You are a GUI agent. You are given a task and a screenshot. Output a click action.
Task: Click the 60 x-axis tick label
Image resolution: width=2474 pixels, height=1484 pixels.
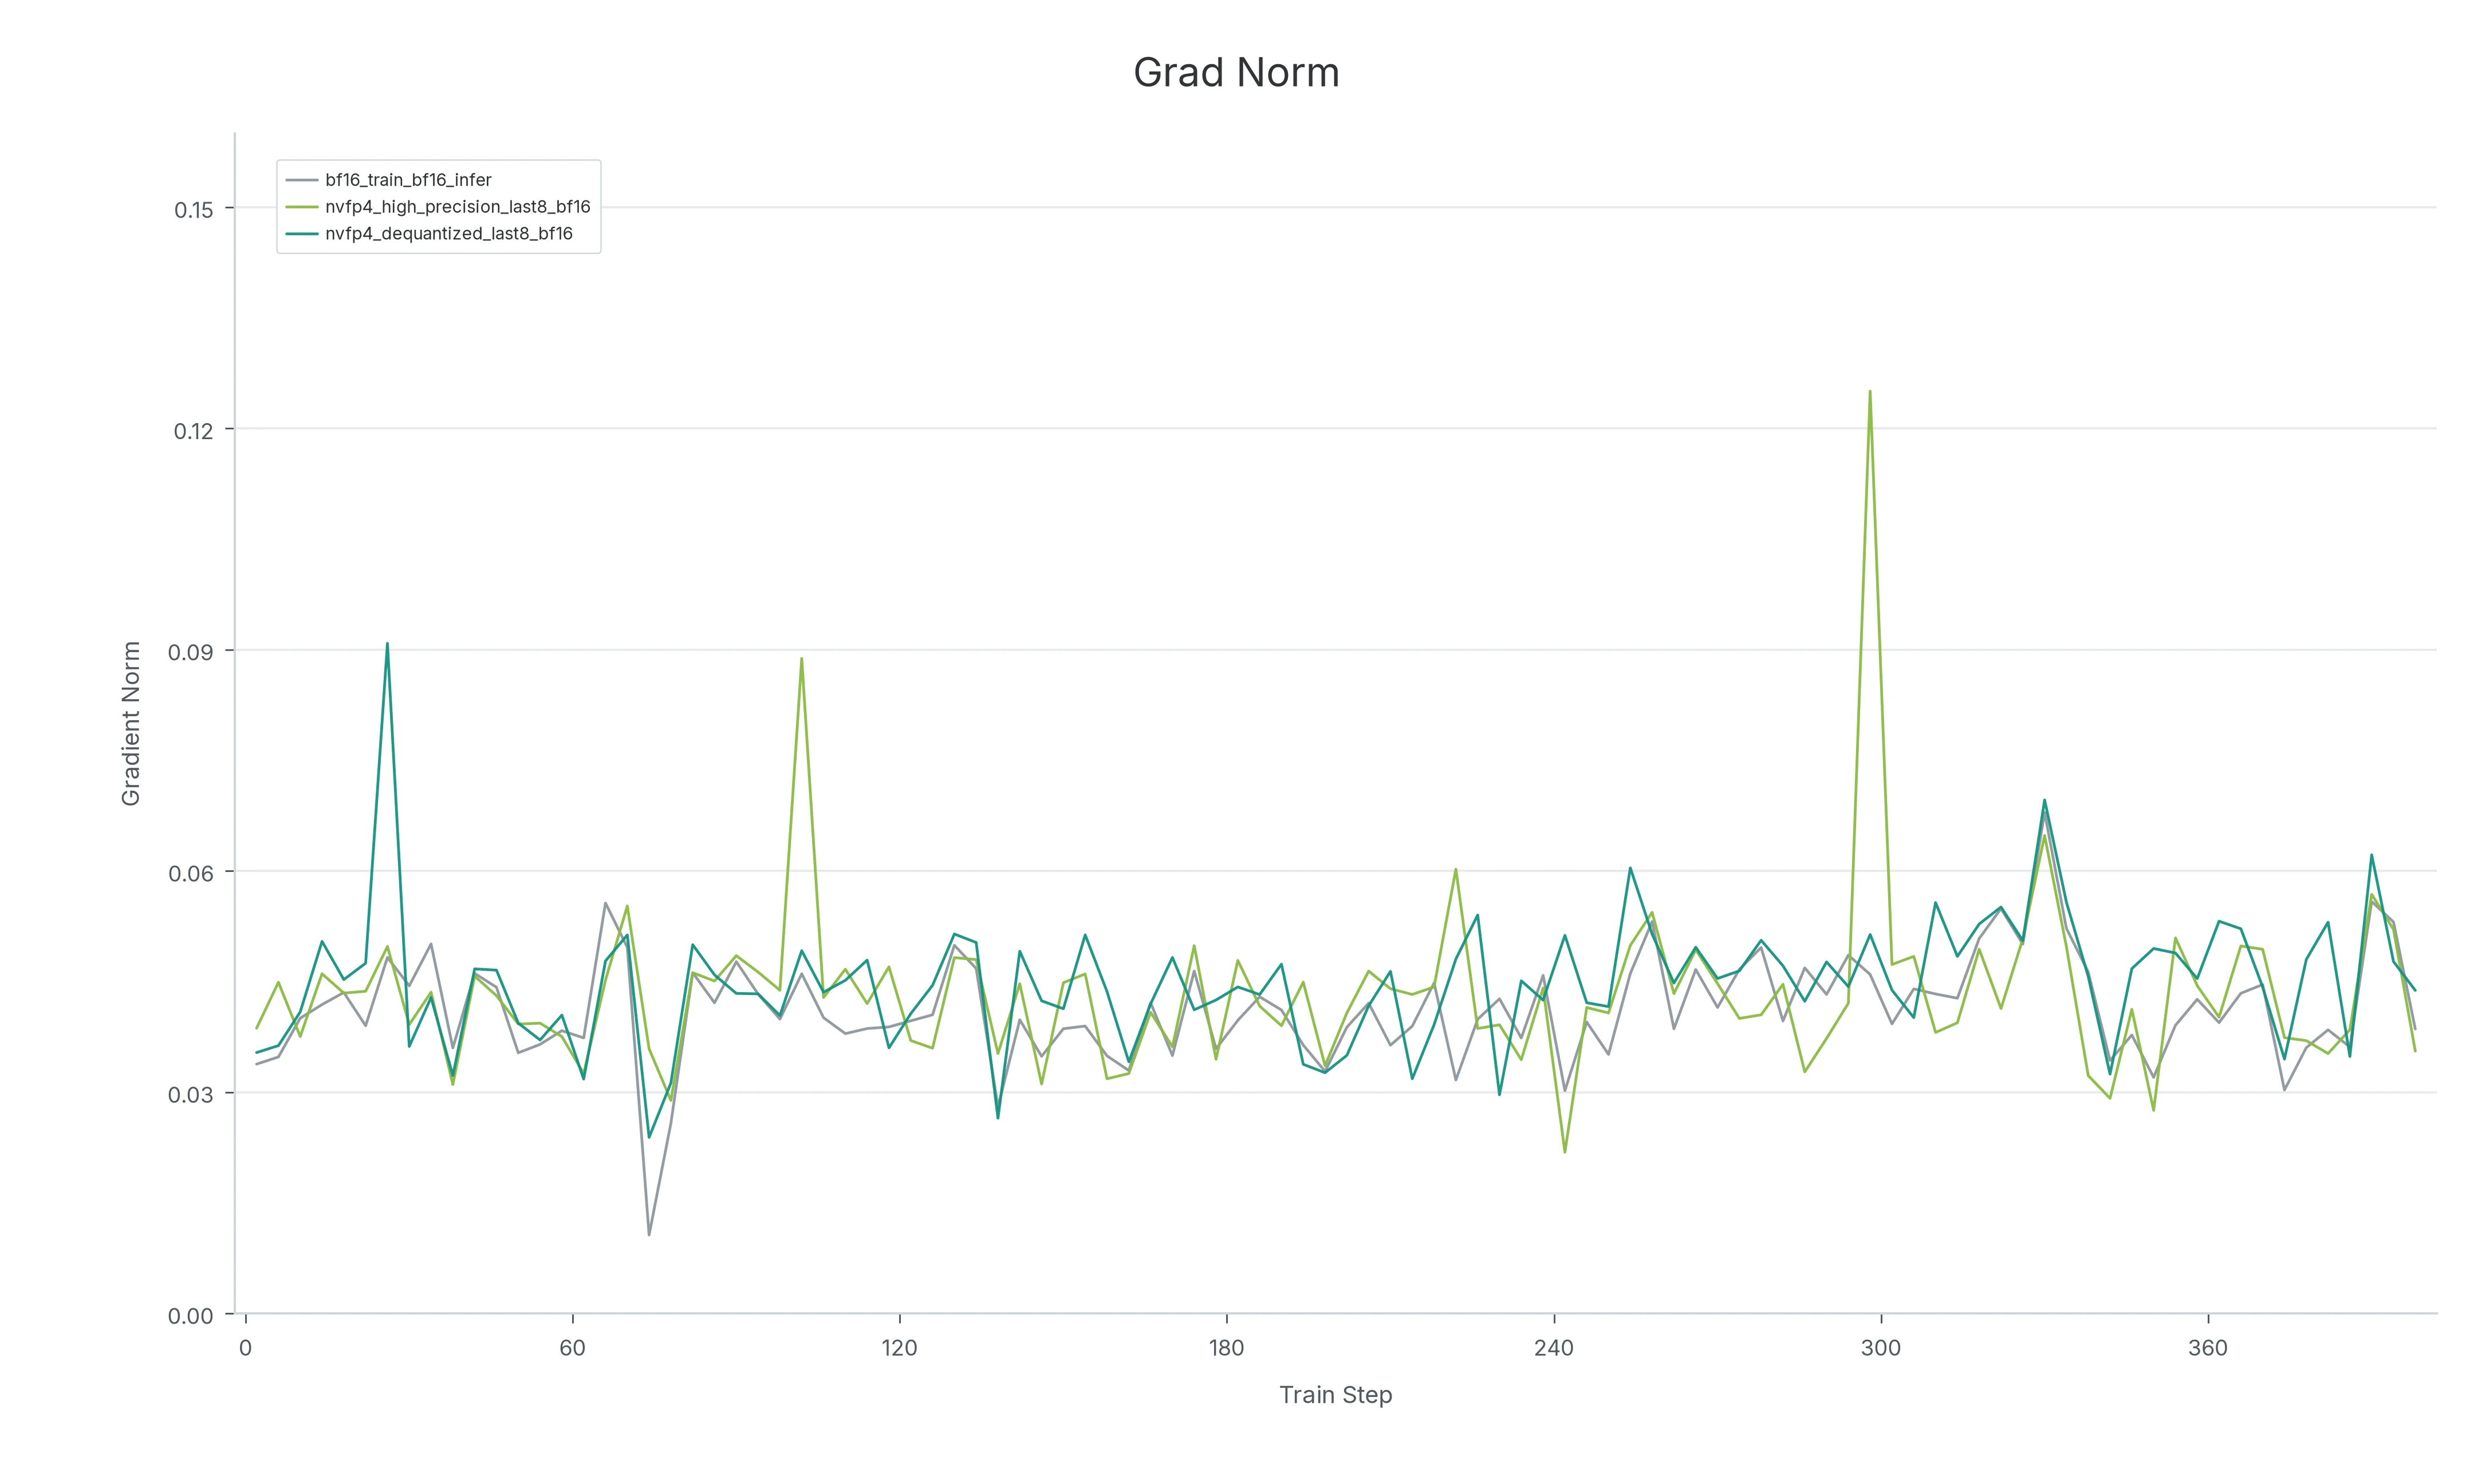click(x=572, y=1348)
